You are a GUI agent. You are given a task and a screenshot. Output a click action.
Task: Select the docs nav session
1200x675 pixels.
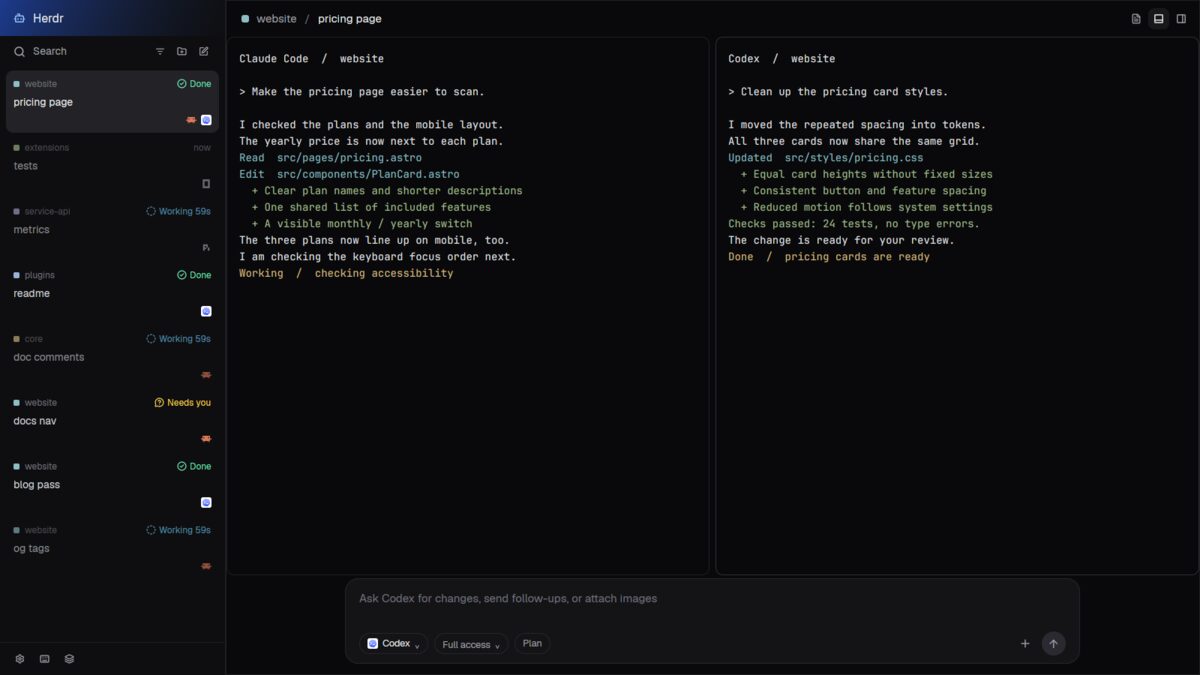(x=112, y=421)
